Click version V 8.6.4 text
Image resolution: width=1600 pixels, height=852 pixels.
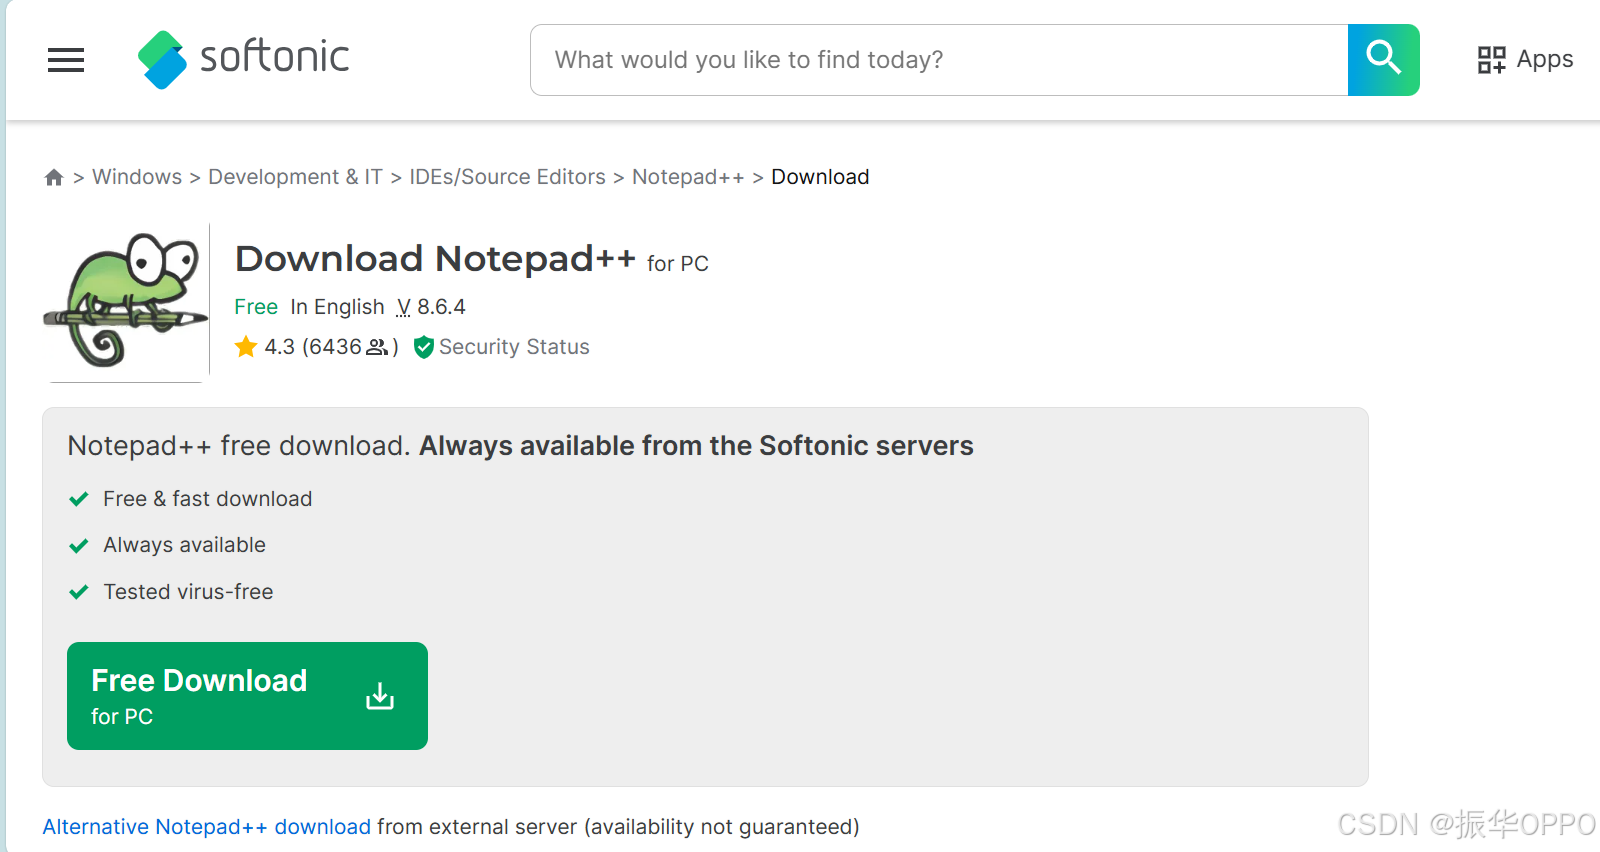(431, 307)
